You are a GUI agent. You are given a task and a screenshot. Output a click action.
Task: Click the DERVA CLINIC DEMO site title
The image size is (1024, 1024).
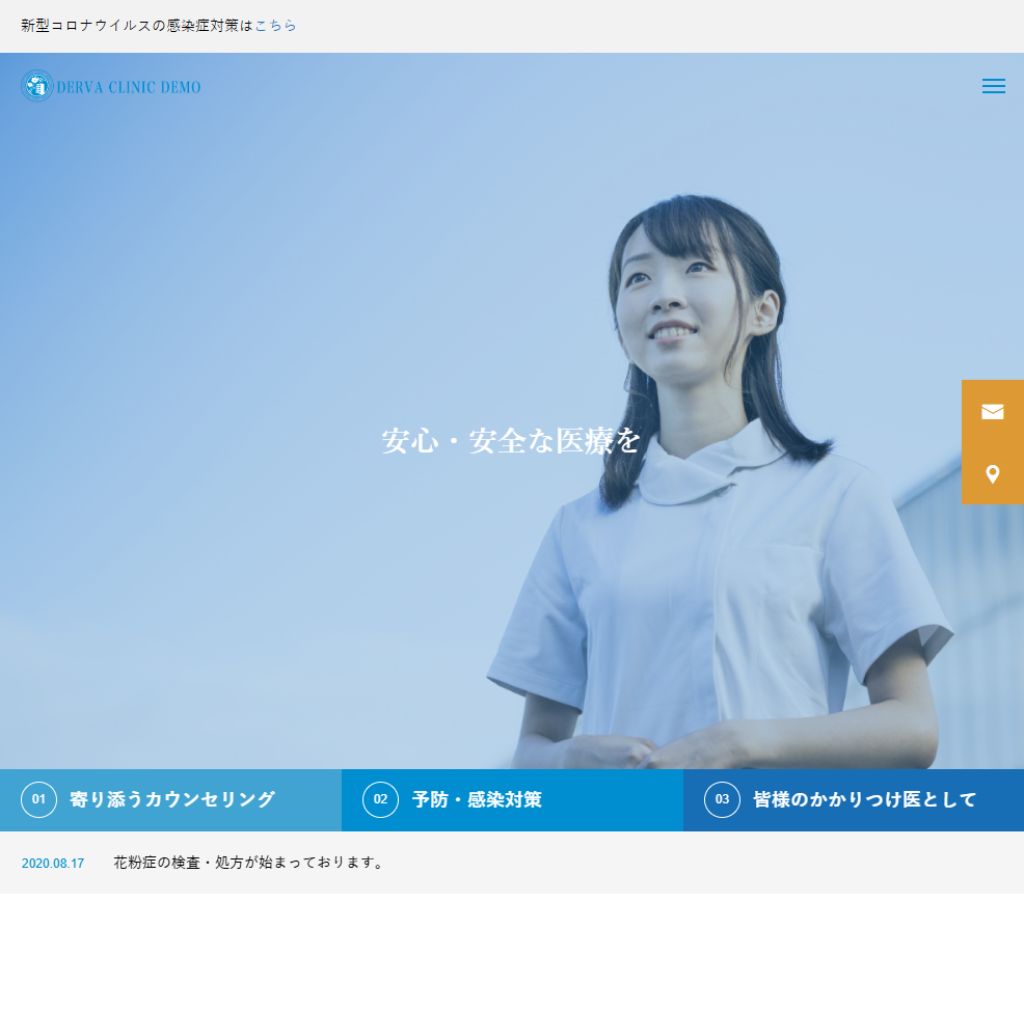tap(130, 86)
